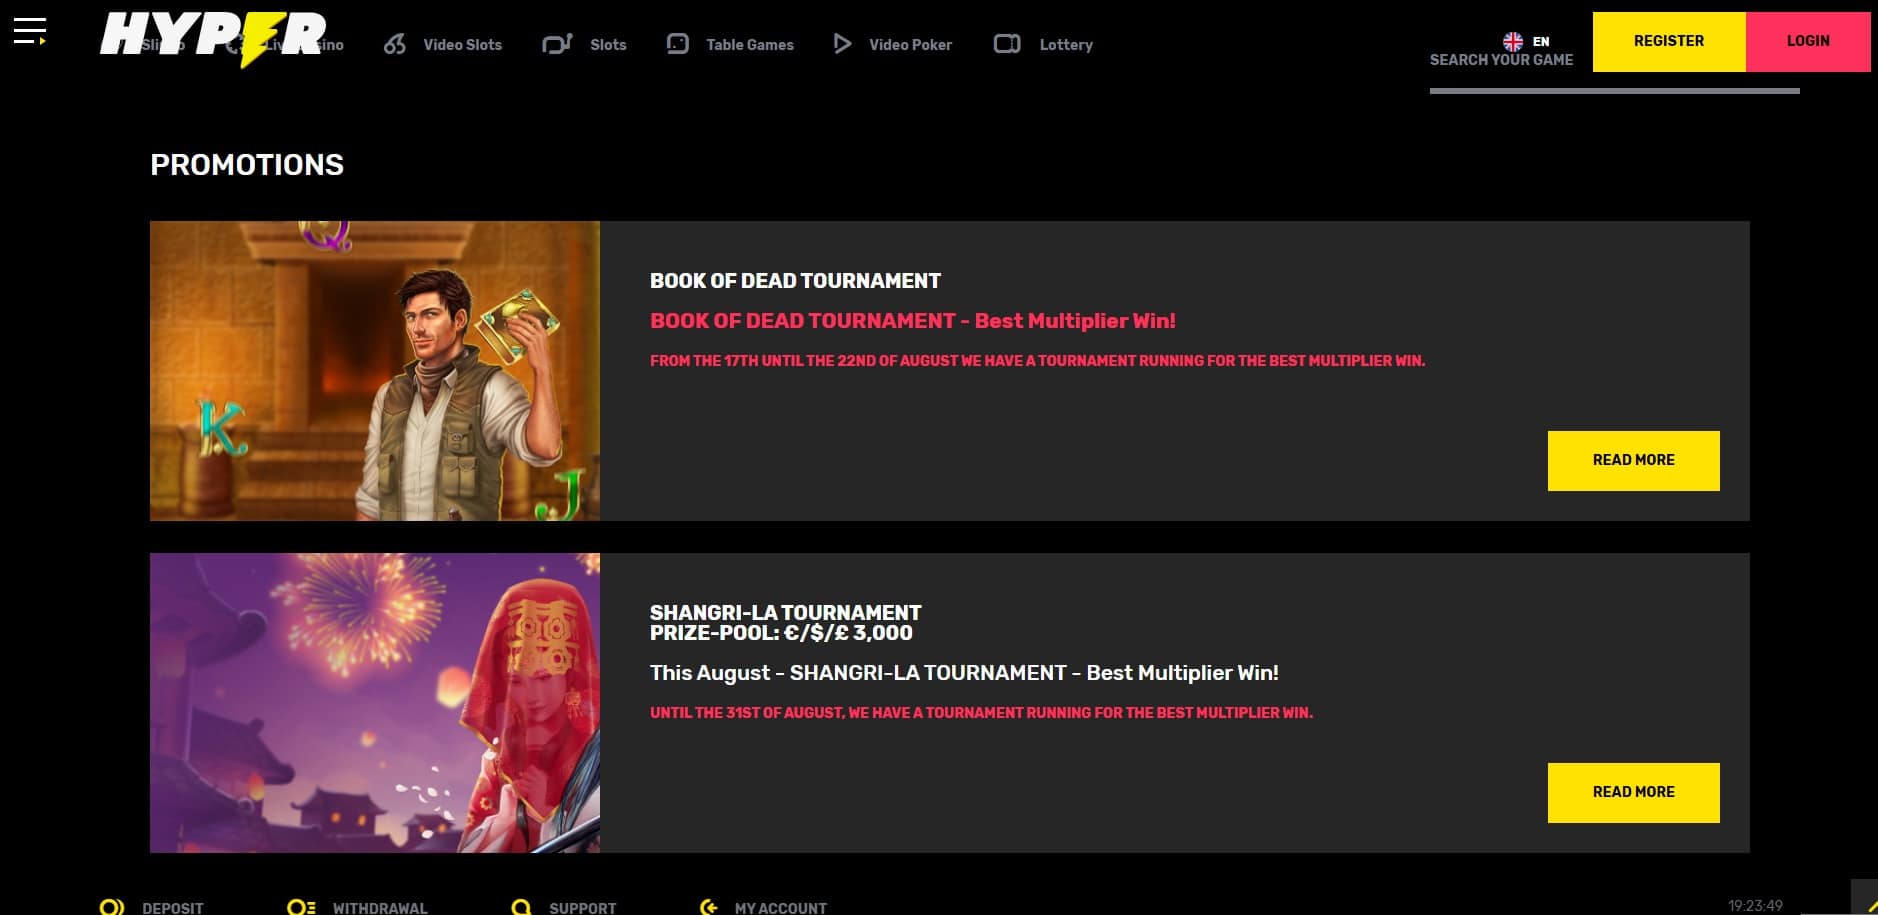Image resolution: width=1878 pixels, height=915 pixels.
Task: Go to the Video Poker section
Action: click(910, 45)
